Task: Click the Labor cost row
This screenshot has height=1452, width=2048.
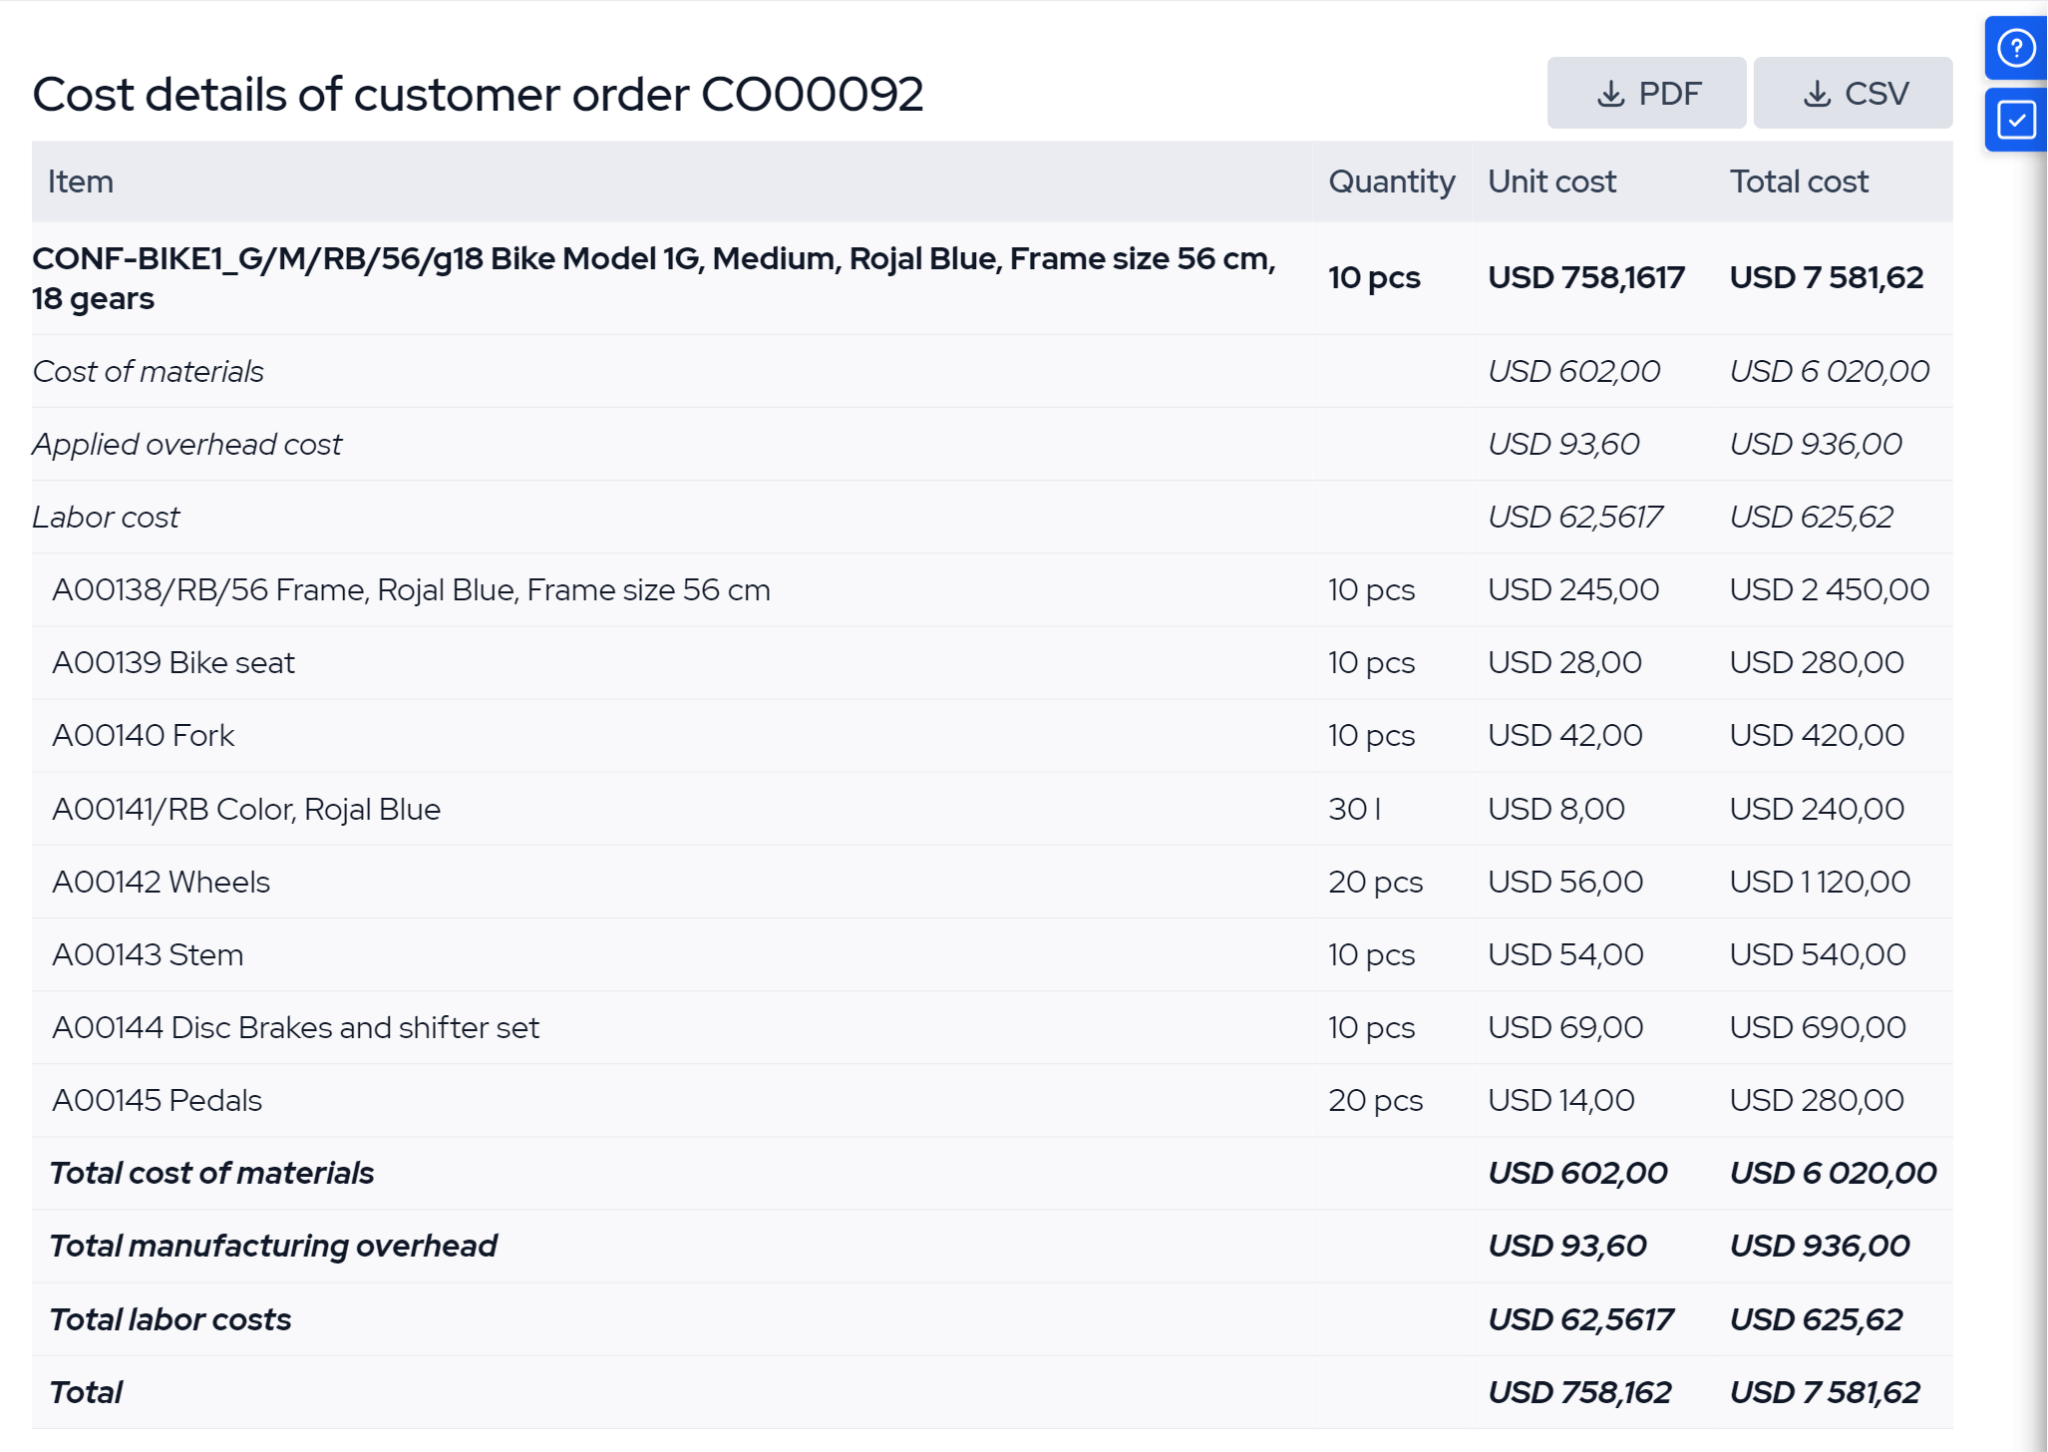Action: 105,516
